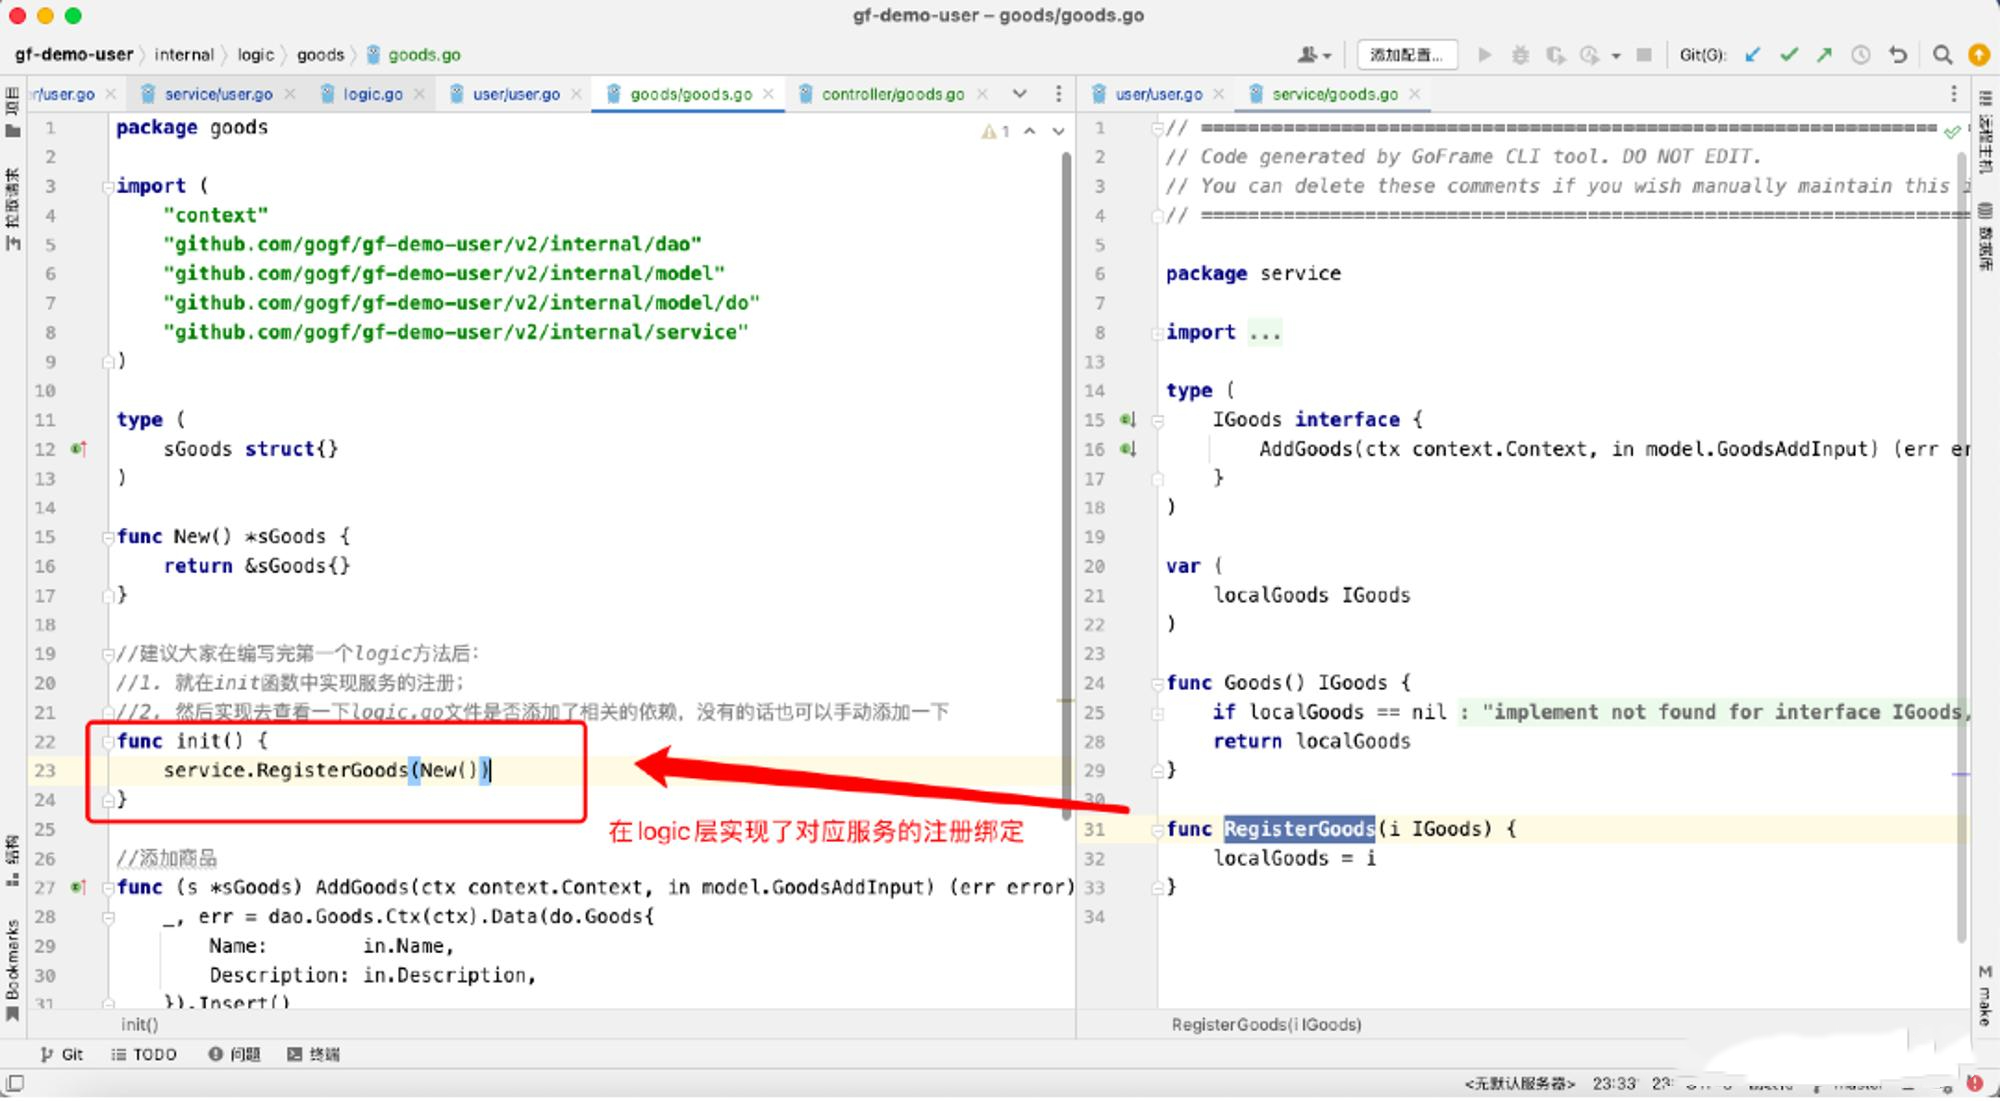Expand the file tab dropdown arrow
This screenshot has height=1101, width=2000.
tap(1018, 95)
